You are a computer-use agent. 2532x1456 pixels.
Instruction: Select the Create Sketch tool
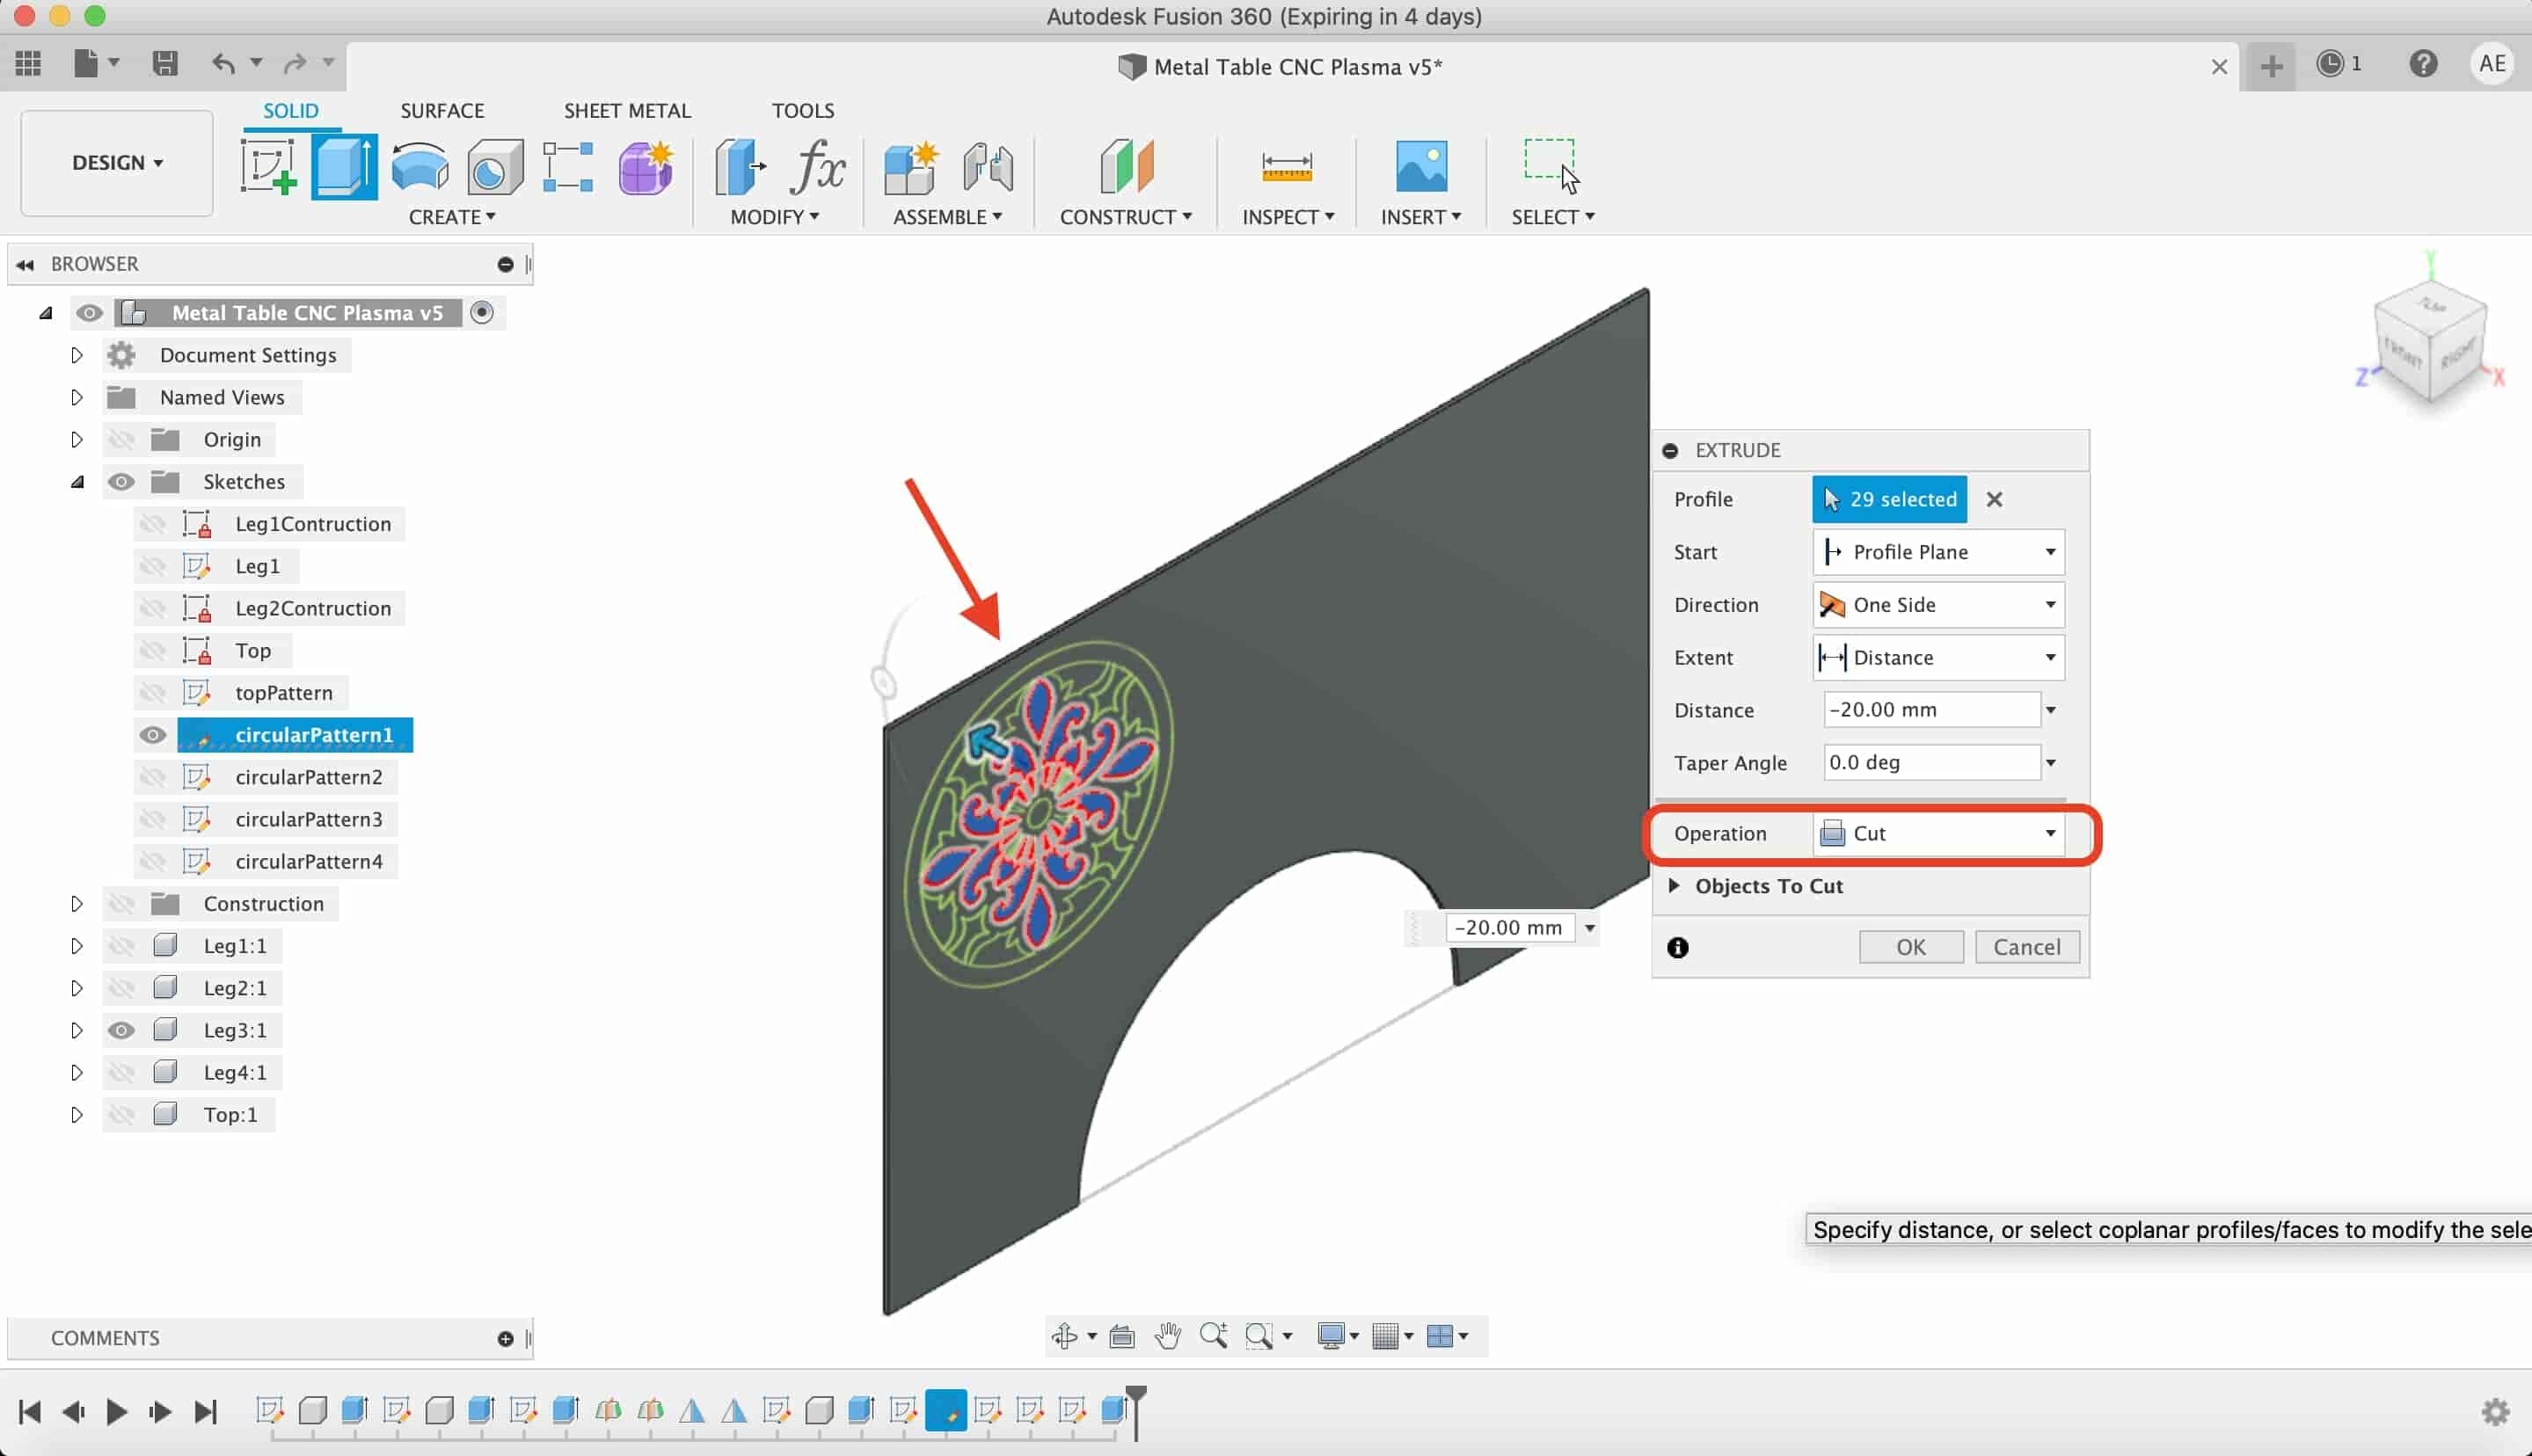[x=269, y=166]
